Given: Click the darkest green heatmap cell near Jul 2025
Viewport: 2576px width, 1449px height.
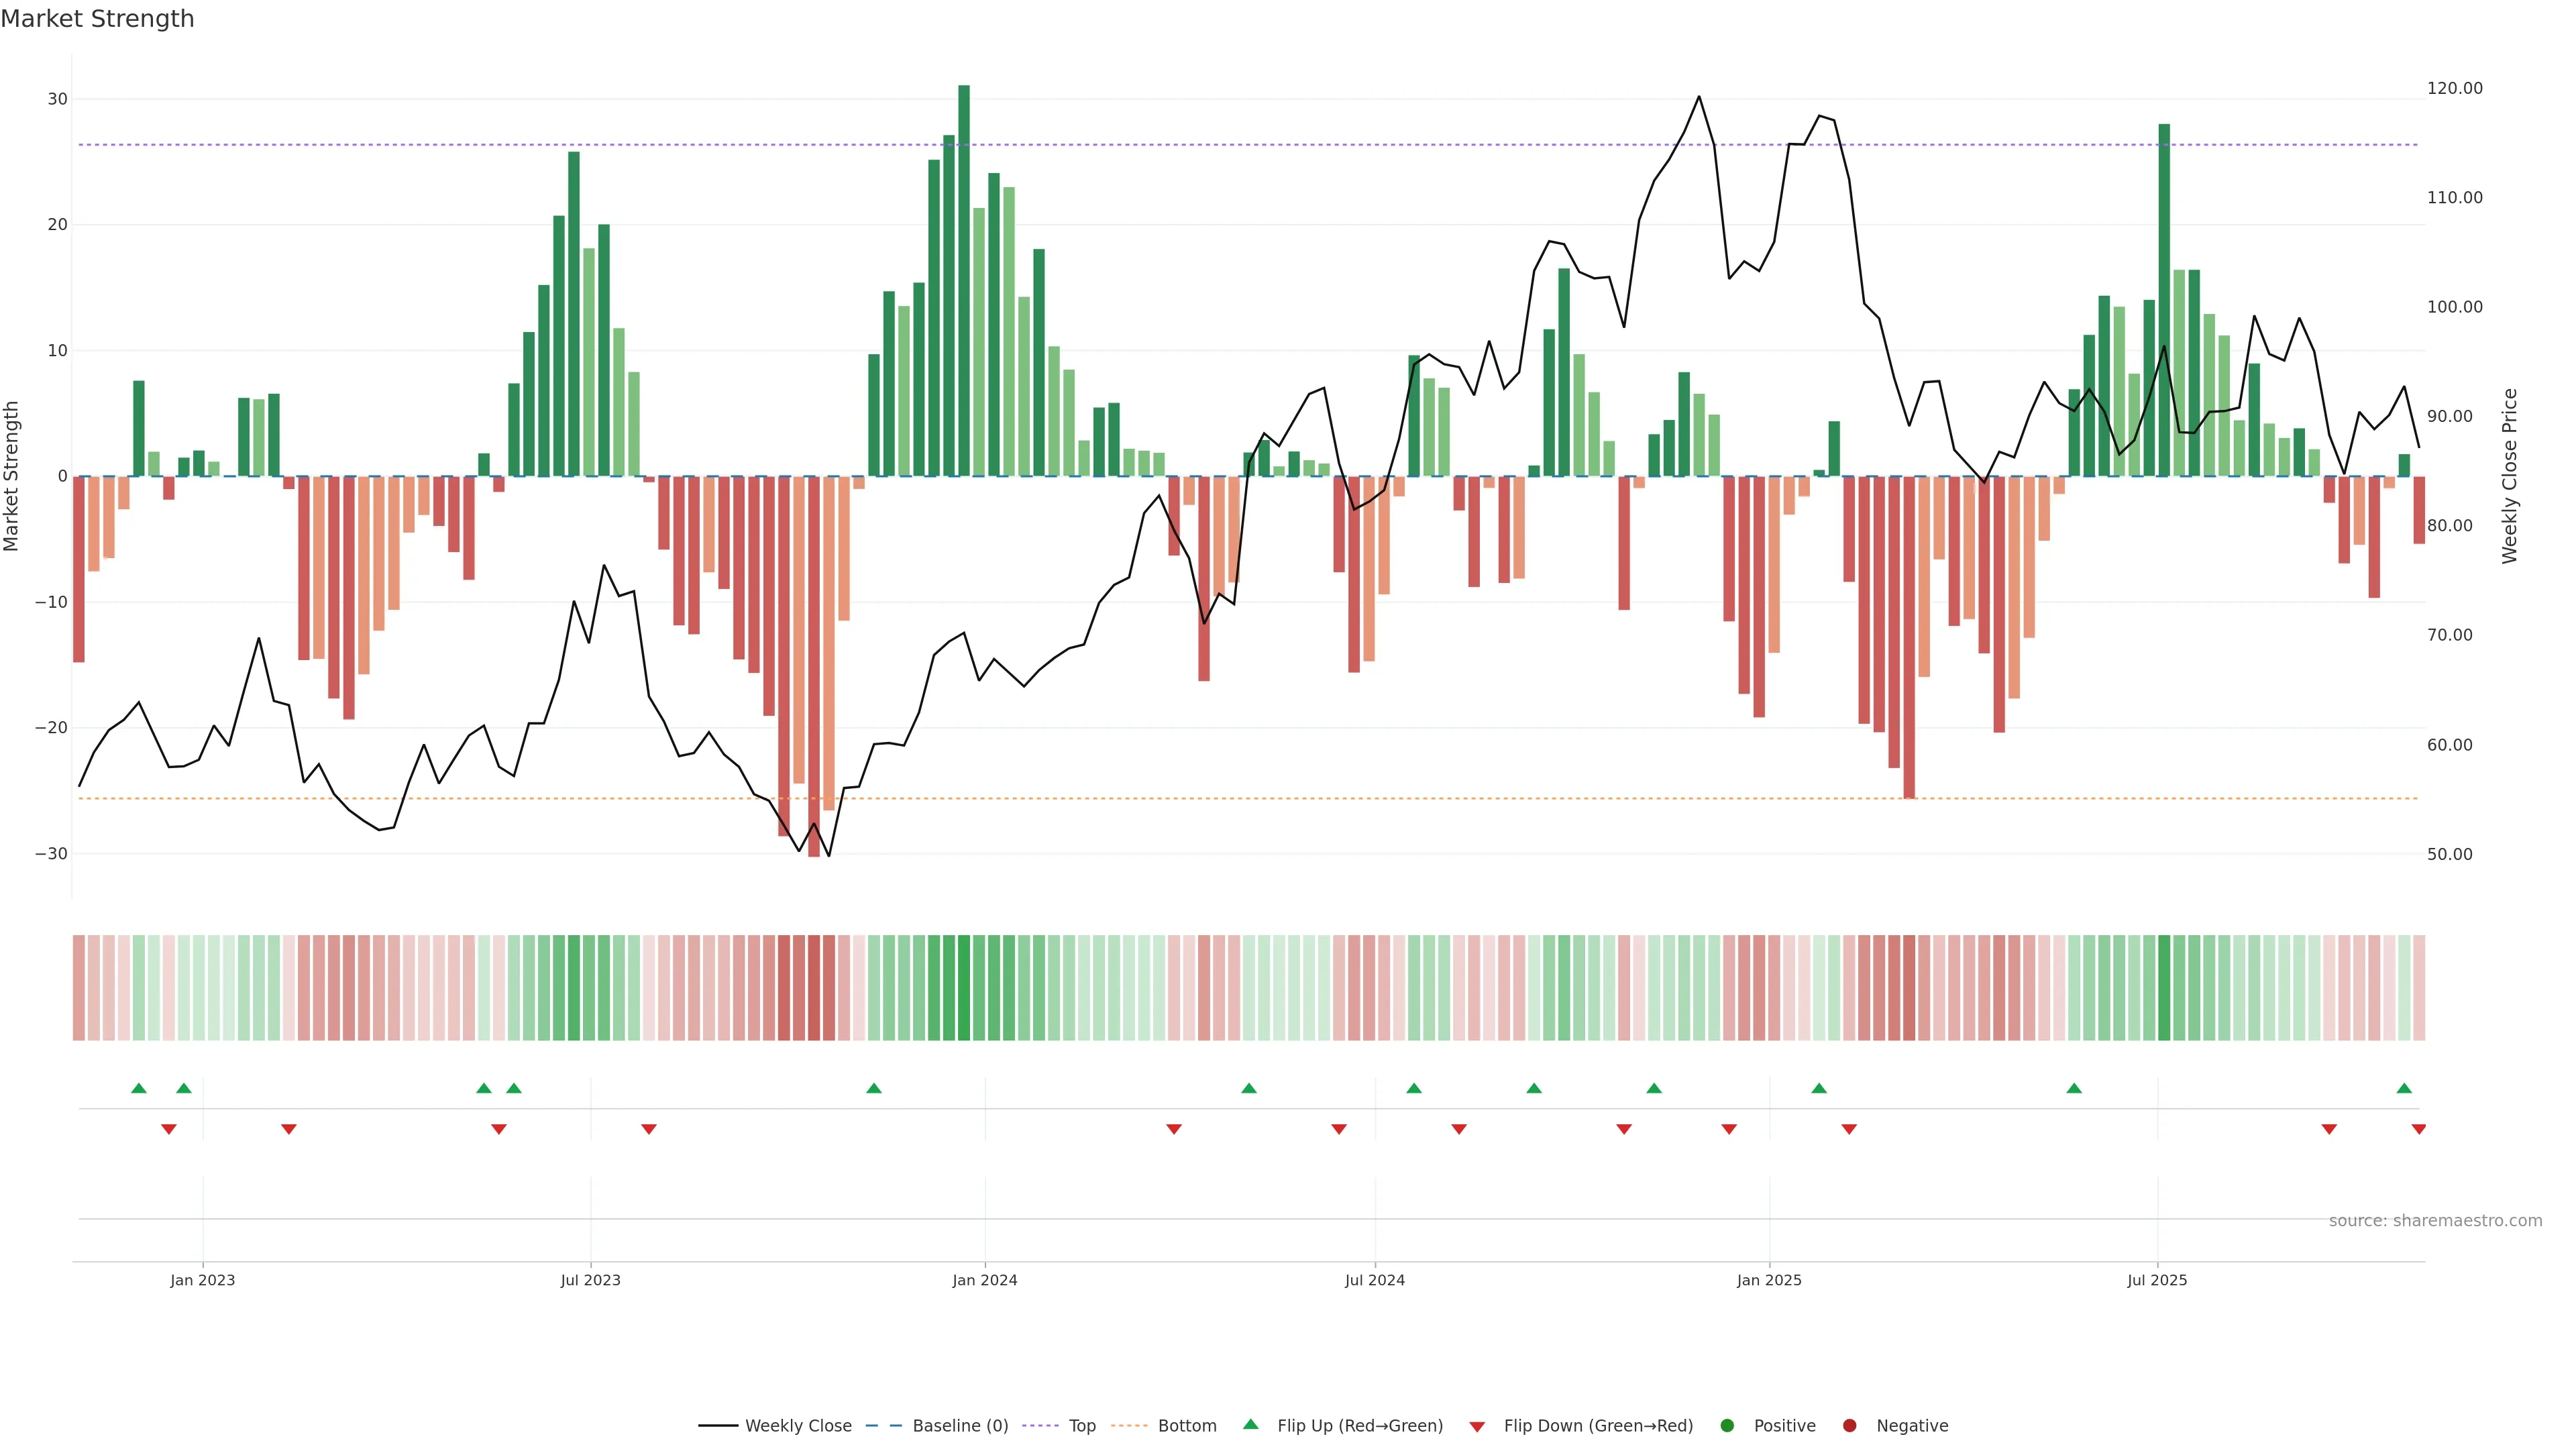Looking at the screenshot, I should (x=2164, y=988).
